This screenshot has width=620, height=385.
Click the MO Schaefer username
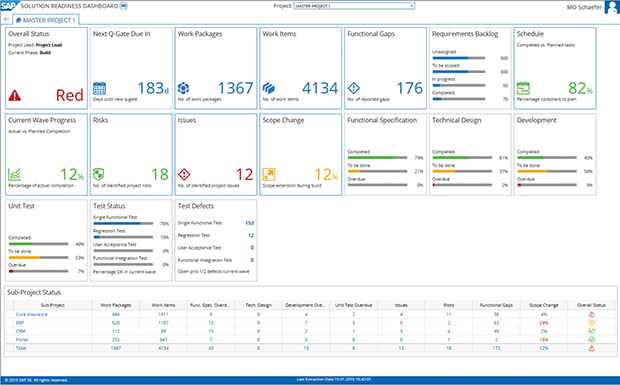[584, 7]
